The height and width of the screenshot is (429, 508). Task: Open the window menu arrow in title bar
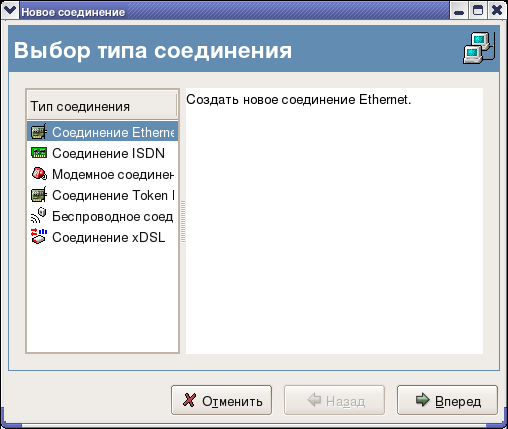coord(10,10)
